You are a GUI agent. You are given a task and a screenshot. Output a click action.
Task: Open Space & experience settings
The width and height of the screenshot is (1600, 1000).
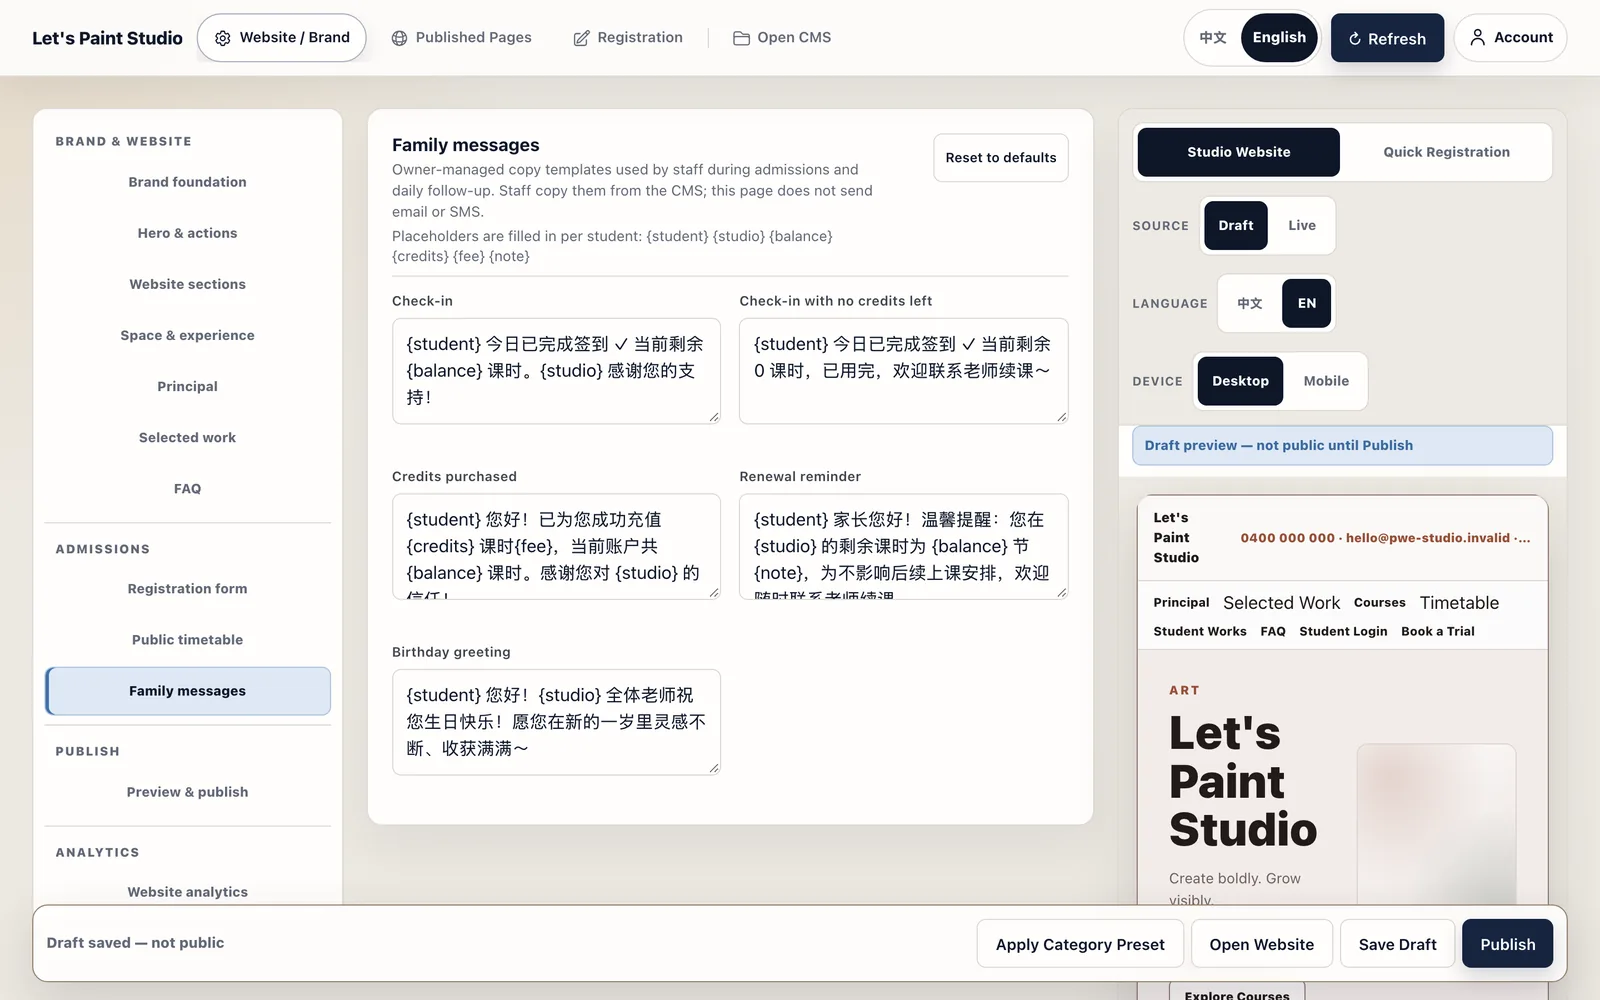(x=187, y=335)
